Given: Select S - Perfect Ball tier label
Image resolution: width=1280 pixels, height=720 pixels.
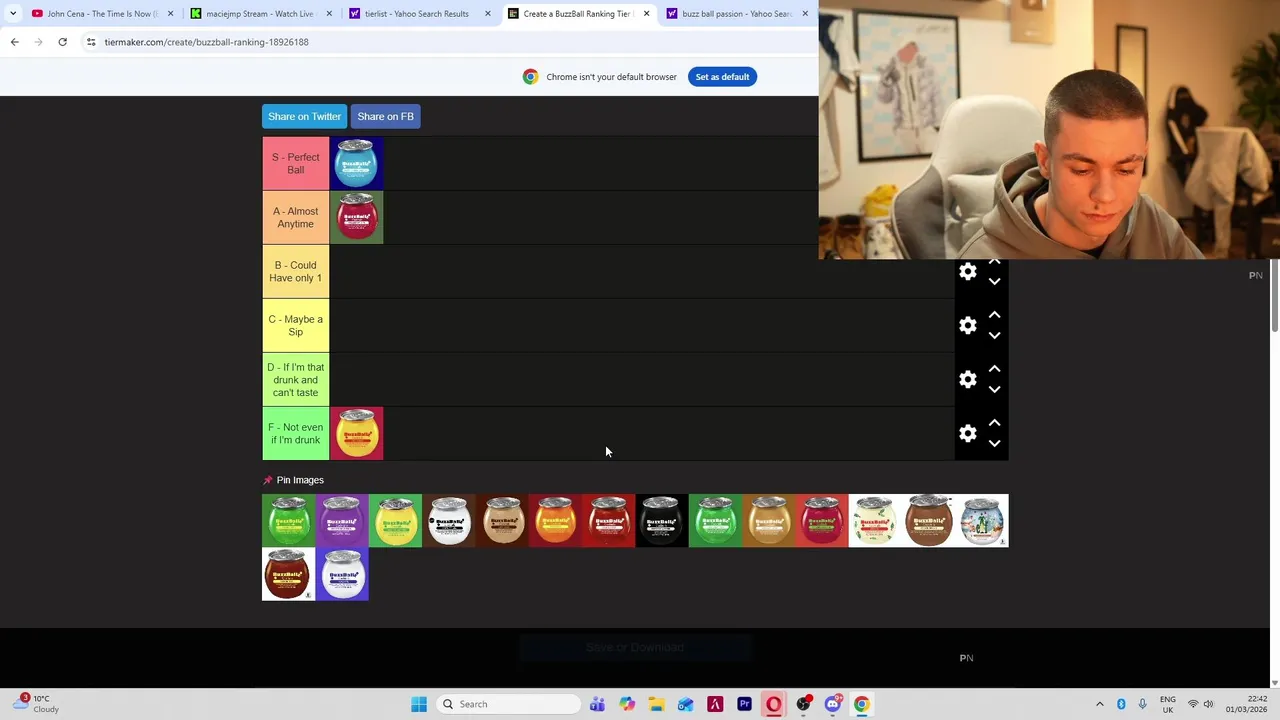Looking at the screenshot, I should pyautogui.click(x=296, y=163).
